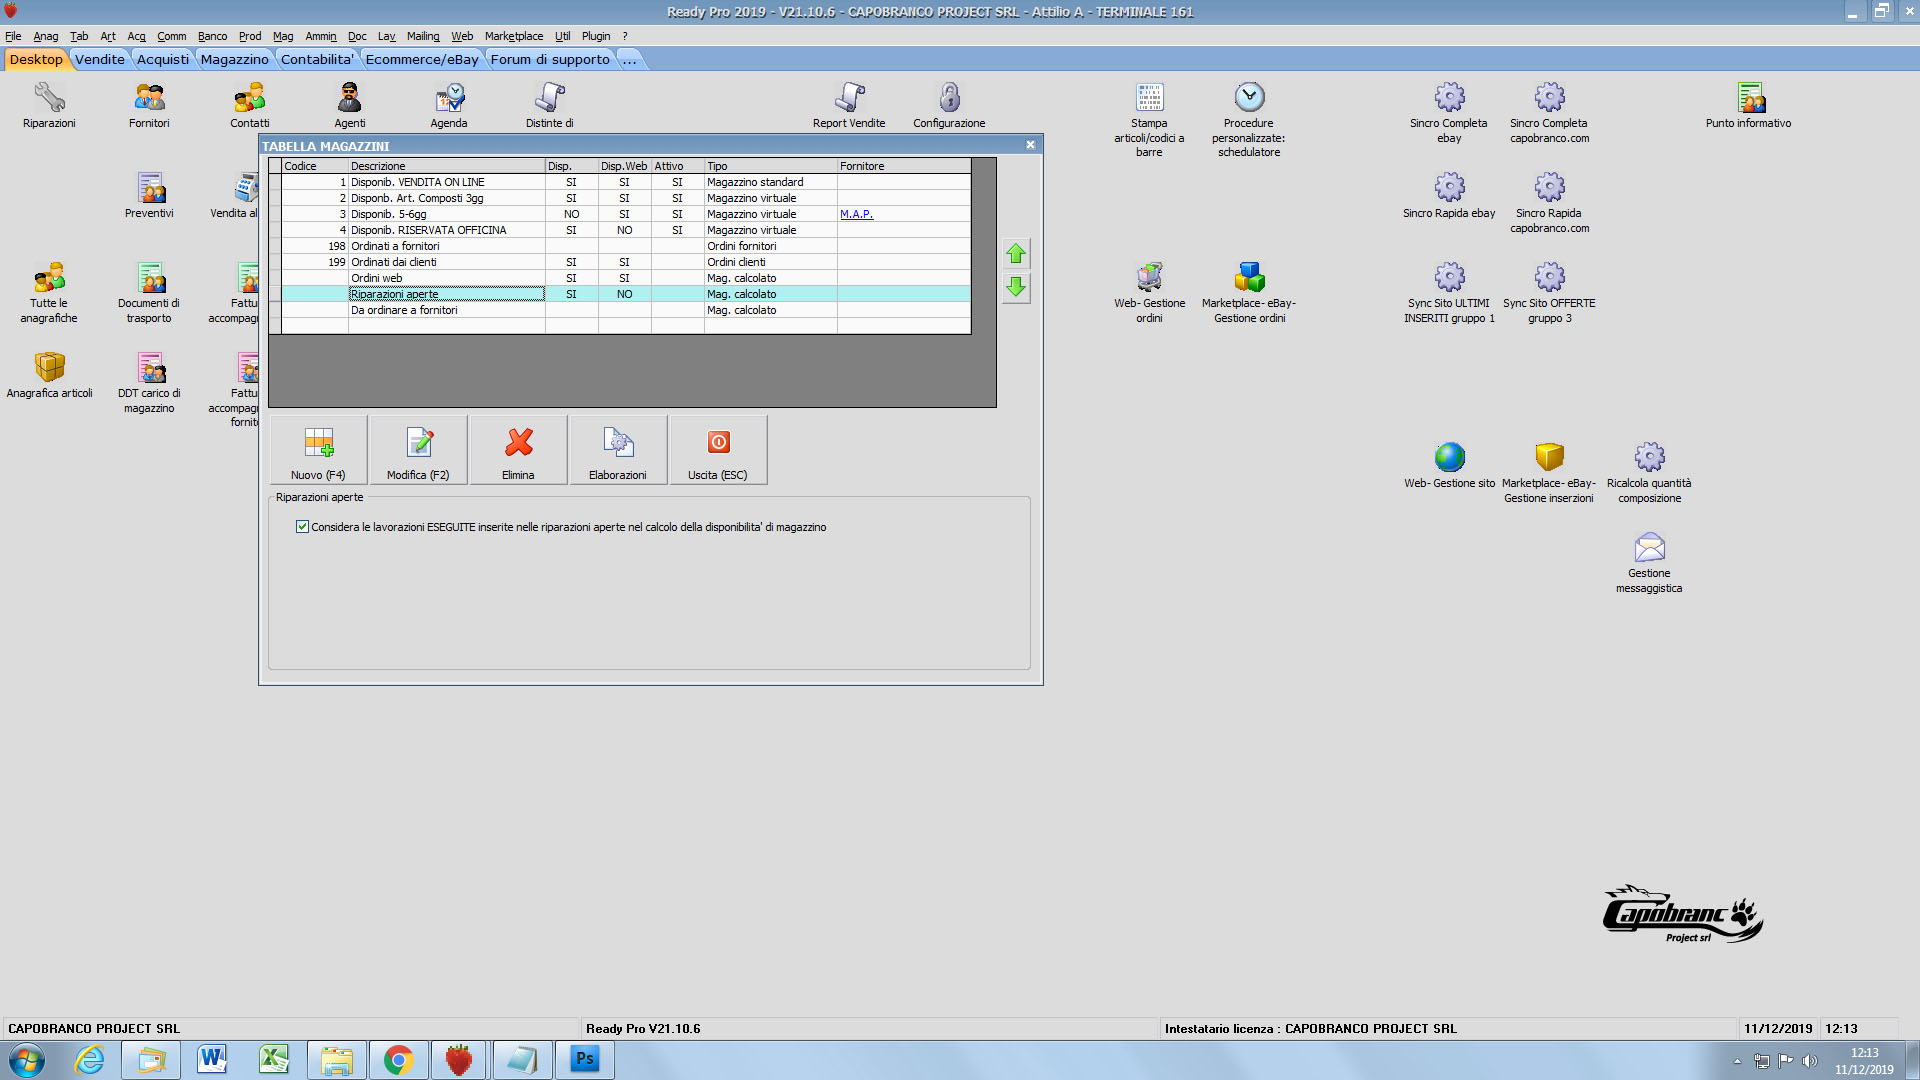Click the Descrizione column header
This screenshot has width=1920, height=1080.
pos(446,166)
